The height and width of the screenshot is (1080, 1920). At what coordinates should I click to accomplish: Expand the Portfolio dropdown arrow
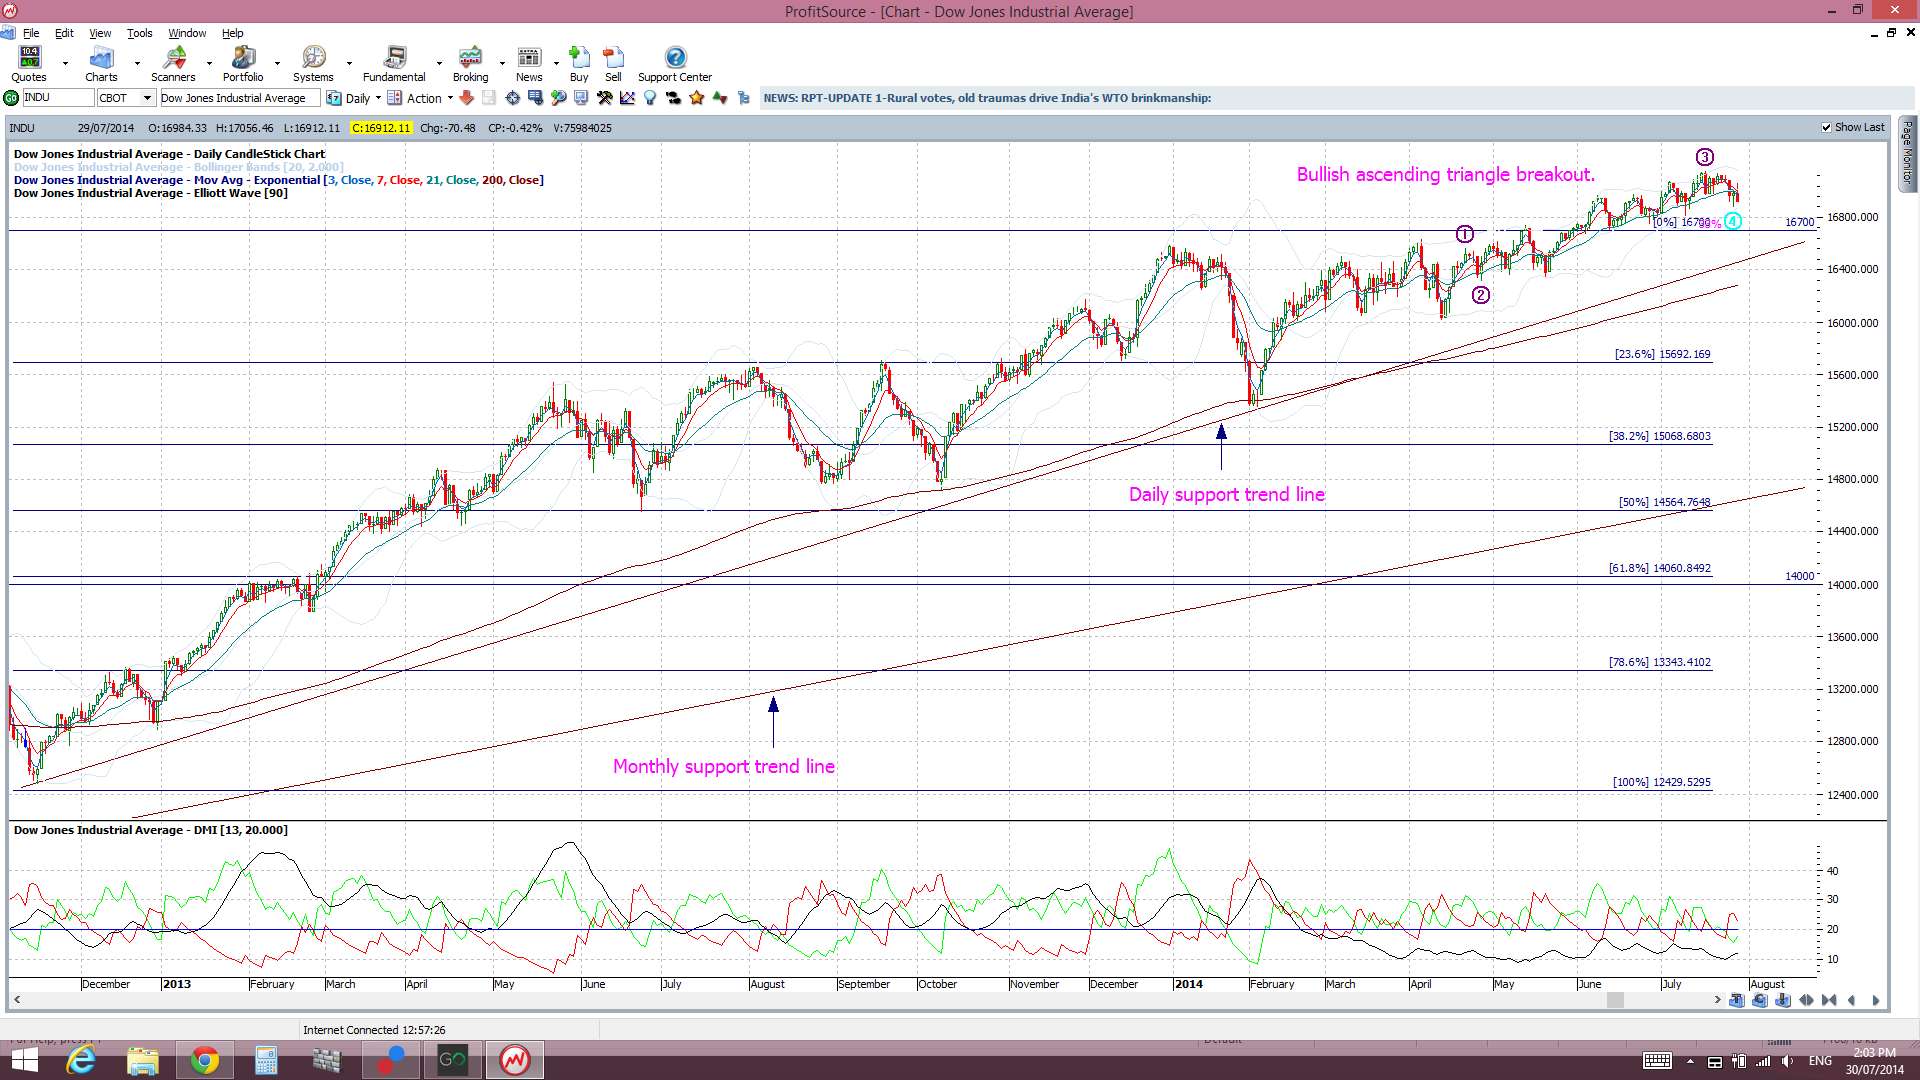pyautogui.click(x=277, y=63)
